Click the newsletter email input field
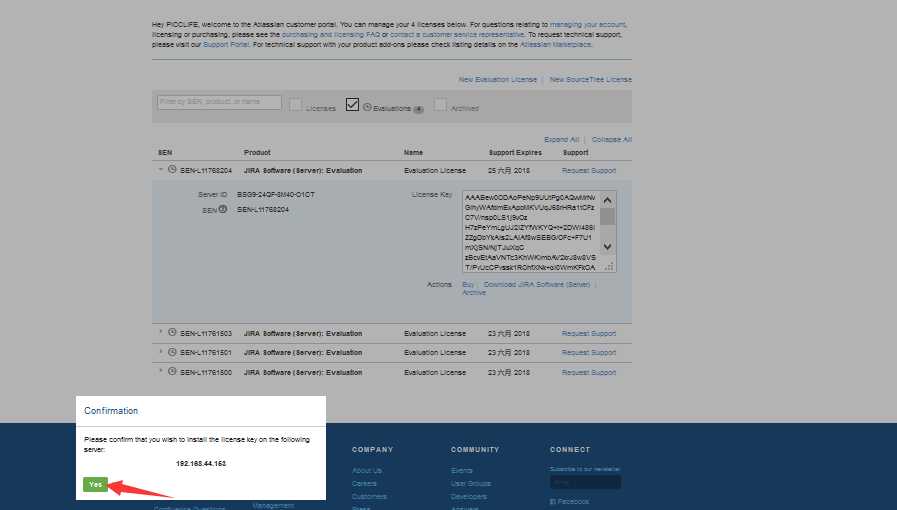 585,483
